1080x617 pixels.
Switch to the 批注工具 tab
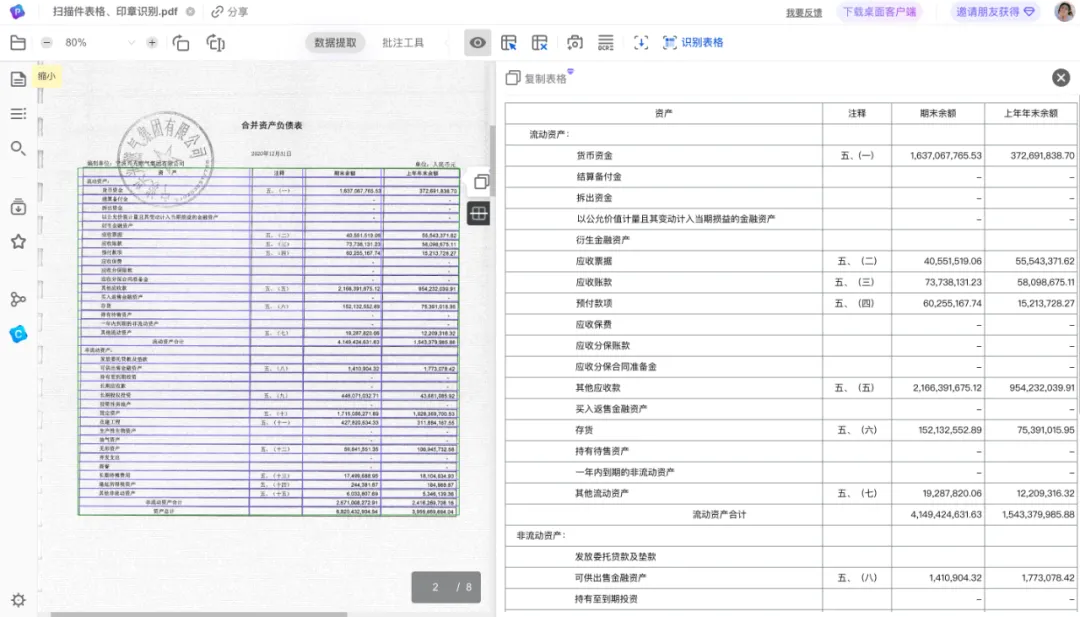(x=403, y=43)
